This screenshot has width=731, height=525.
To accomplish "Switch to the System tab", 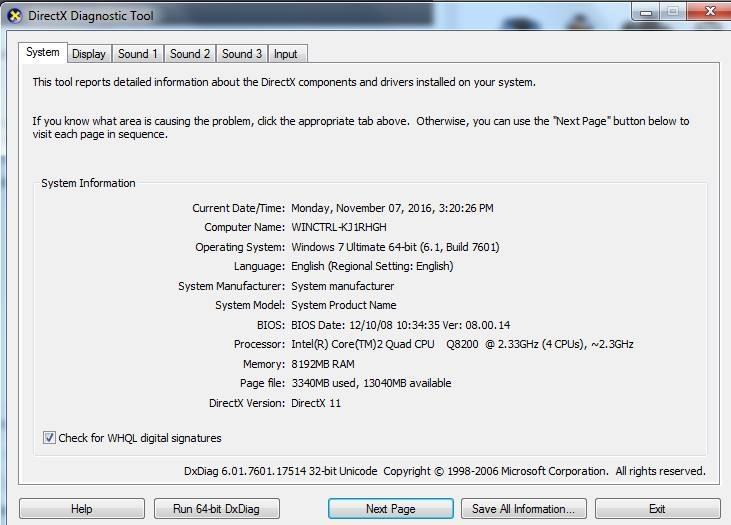I will [x=43, y=52].
